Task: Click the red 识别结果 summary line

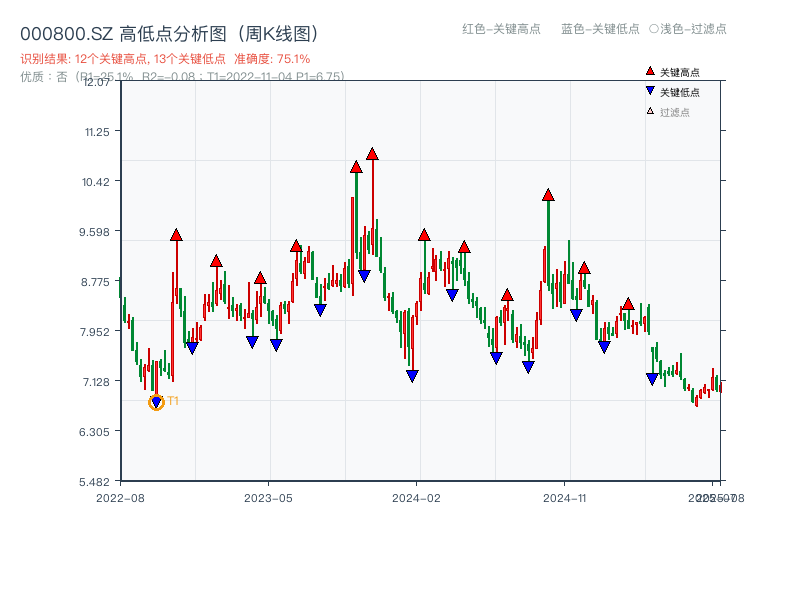Action: coord(165,59)
